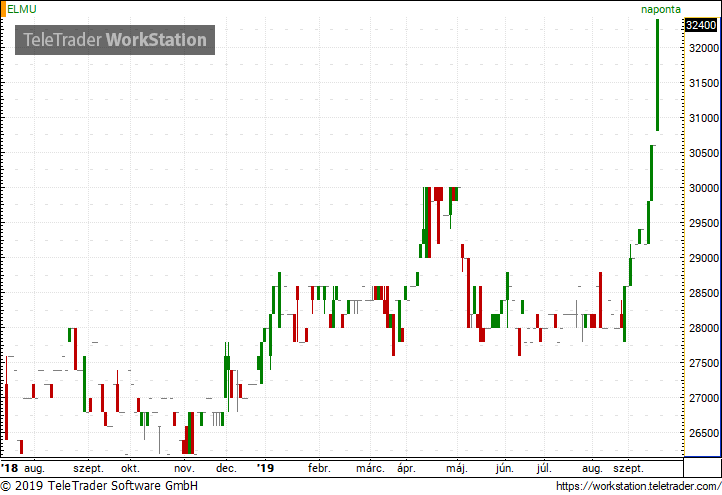The image size is (722, 495).
Task: Click the 'ápr.' month label
Action: (406, 469)
